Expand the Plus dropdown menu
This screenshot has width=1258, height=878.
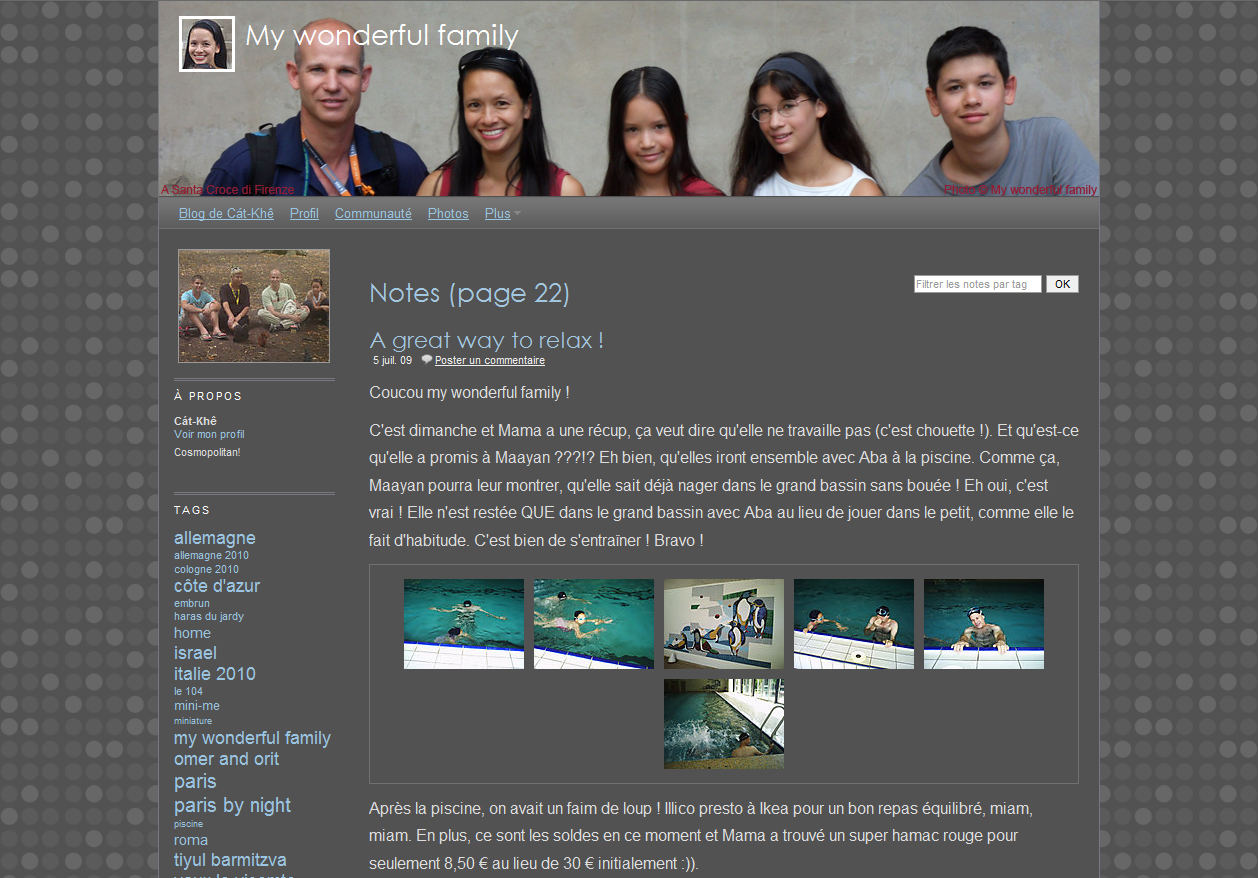tap(501, 214)
